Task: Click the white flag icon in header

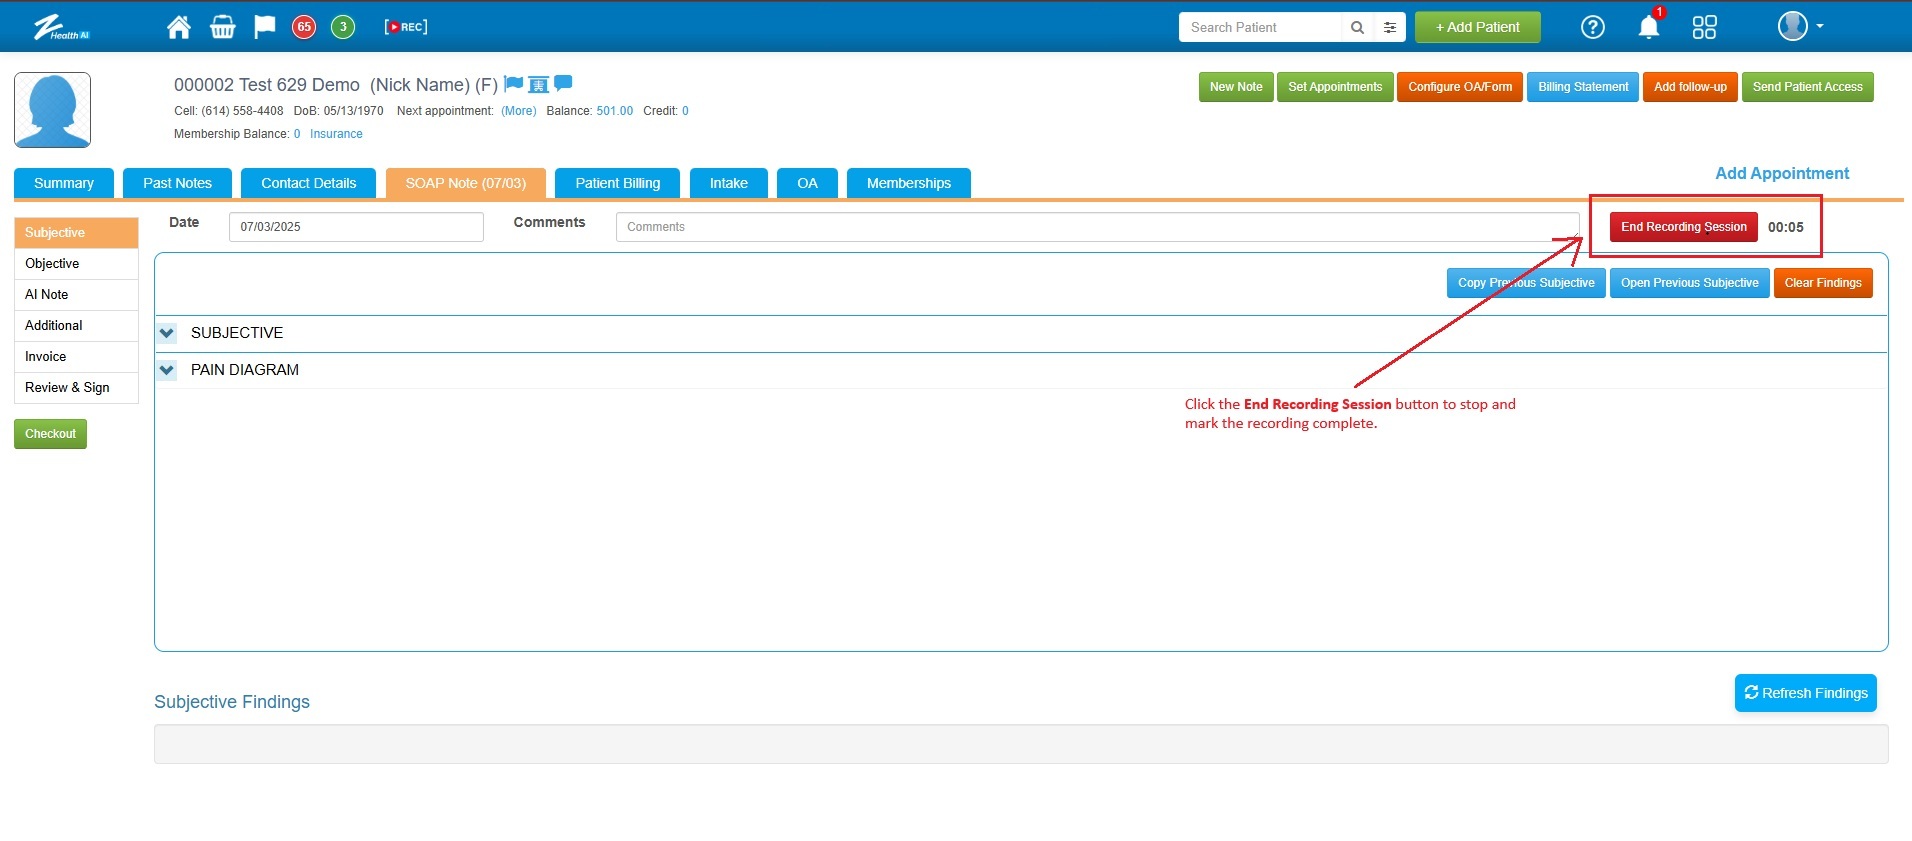Action: click(x=264, y=27)
